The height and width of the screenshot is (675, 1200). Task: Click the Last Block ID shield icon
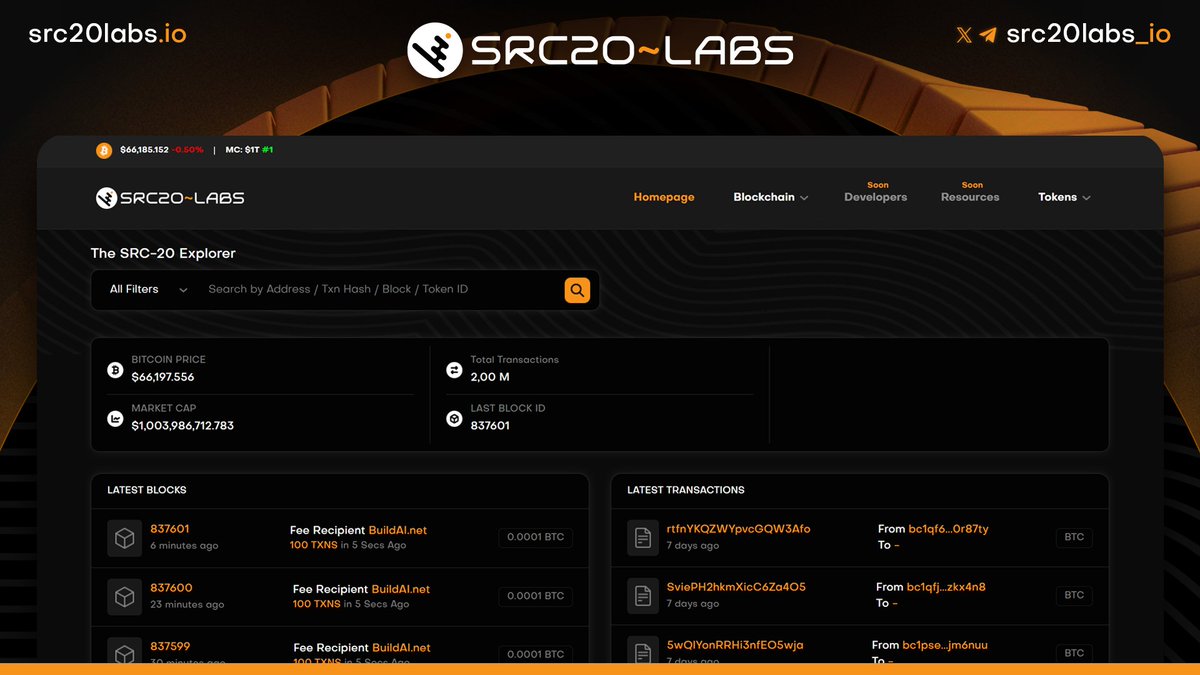(x=453, y=417)
